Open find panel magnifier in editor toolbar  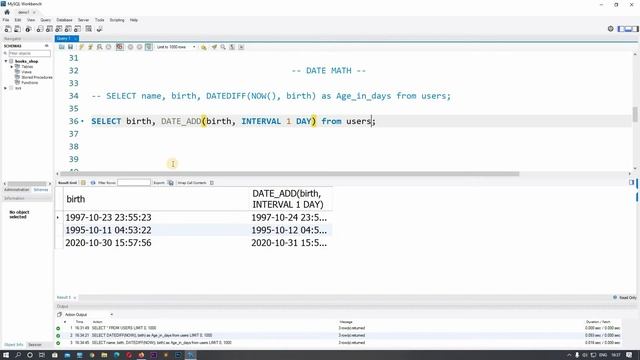[223, 47]
